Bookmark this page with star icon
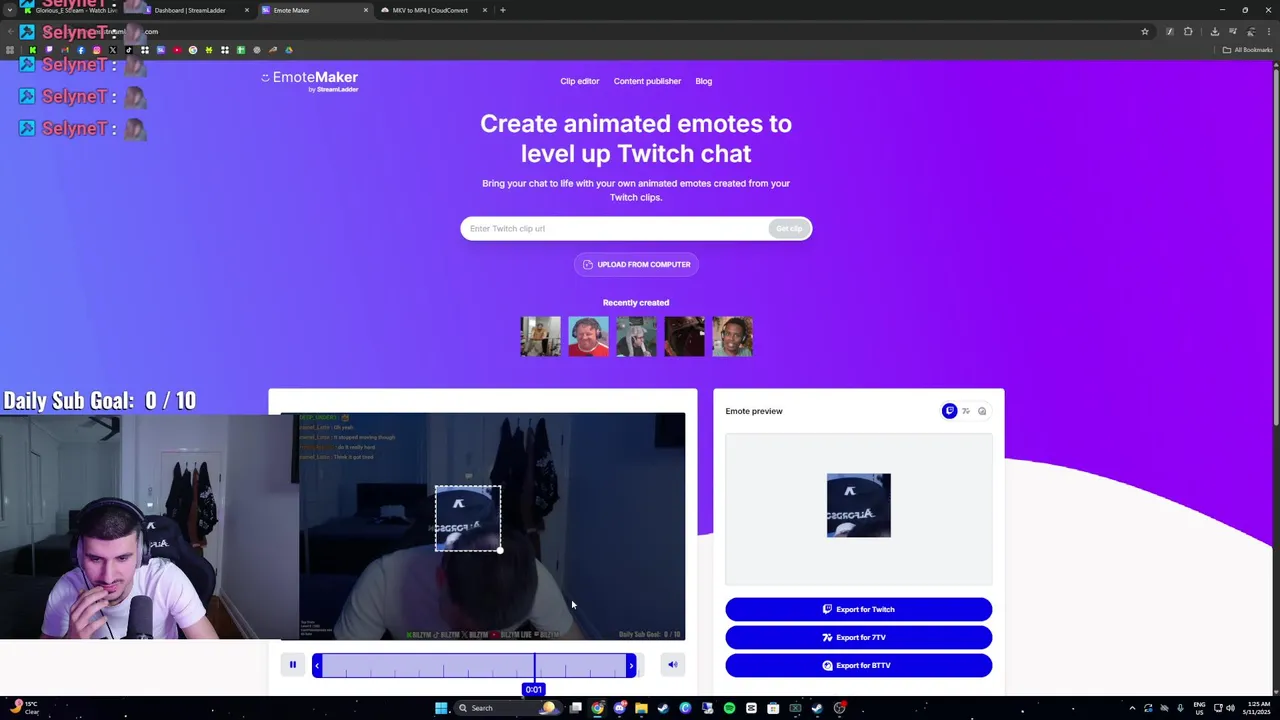Screen dimensions: 1280x720 pos(1145,31)
